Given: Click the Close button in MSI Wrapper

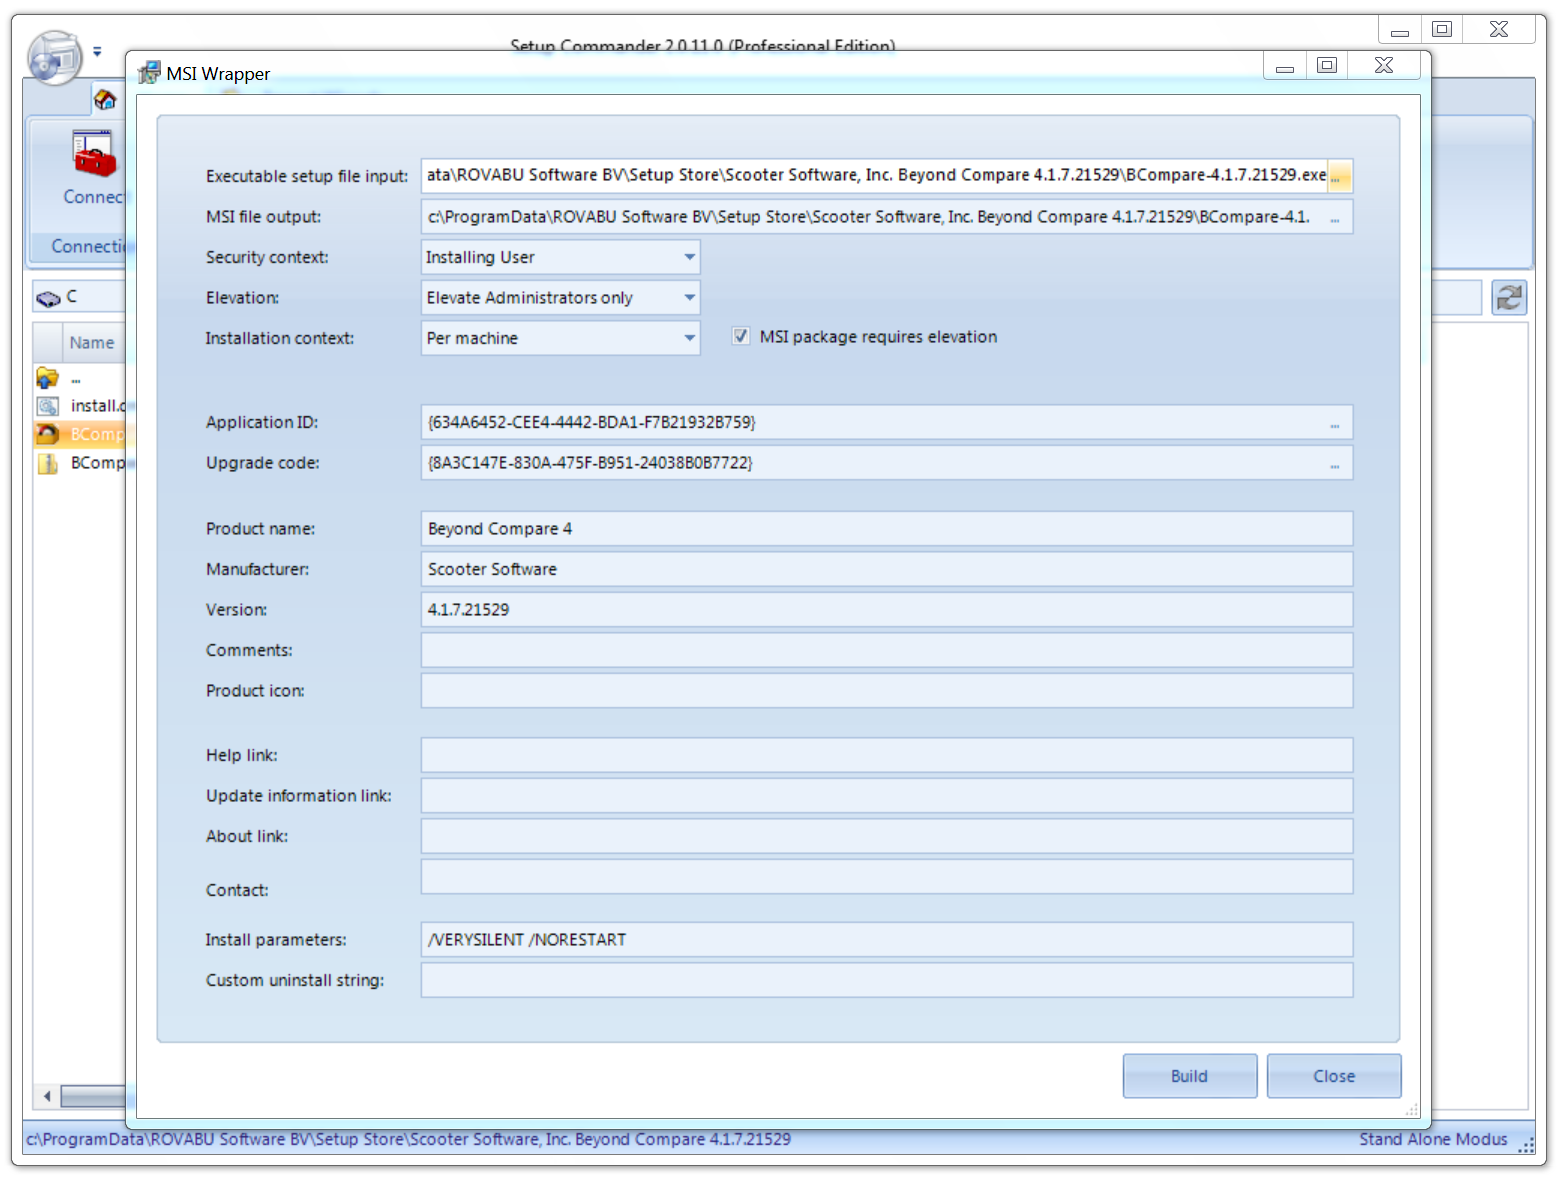Looking at the screenshot, I should coord(1334,1076).
